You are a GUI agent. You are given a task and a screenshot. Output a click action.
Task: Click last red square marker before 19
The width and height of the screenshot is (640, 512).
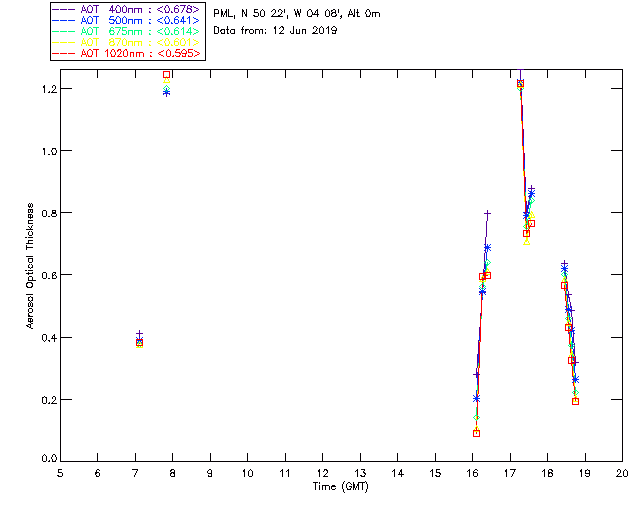pyautogui.click(x=576, y=401)
